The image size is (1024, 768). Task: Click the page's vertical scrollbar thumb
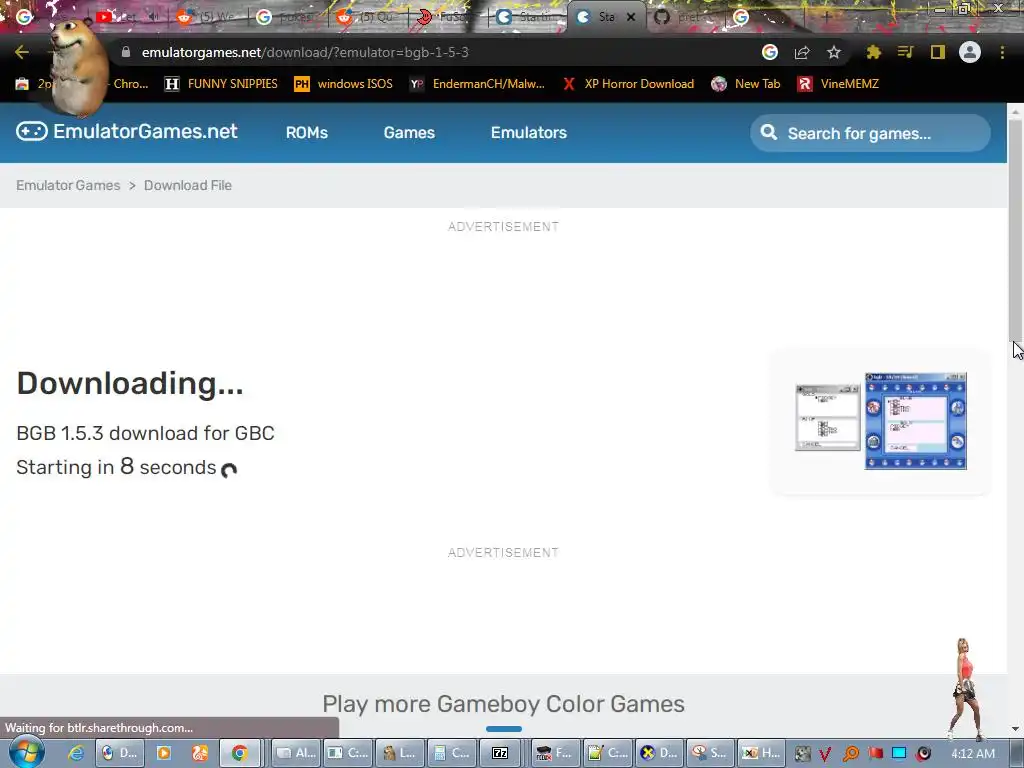(1016, 229)
